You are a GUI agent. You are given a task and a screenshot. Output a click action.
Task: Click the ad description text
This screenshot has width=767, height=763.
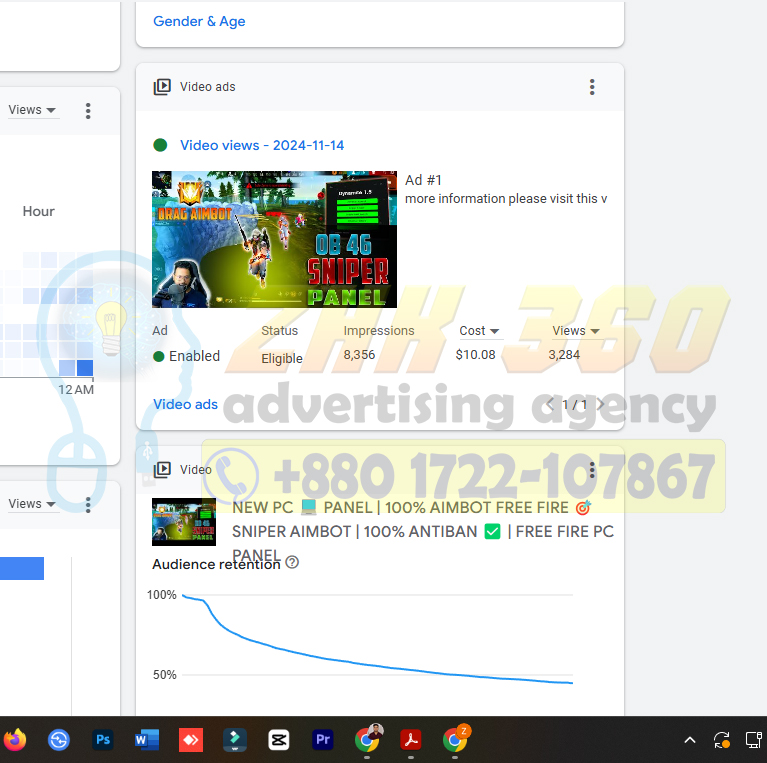coord(506,199)
